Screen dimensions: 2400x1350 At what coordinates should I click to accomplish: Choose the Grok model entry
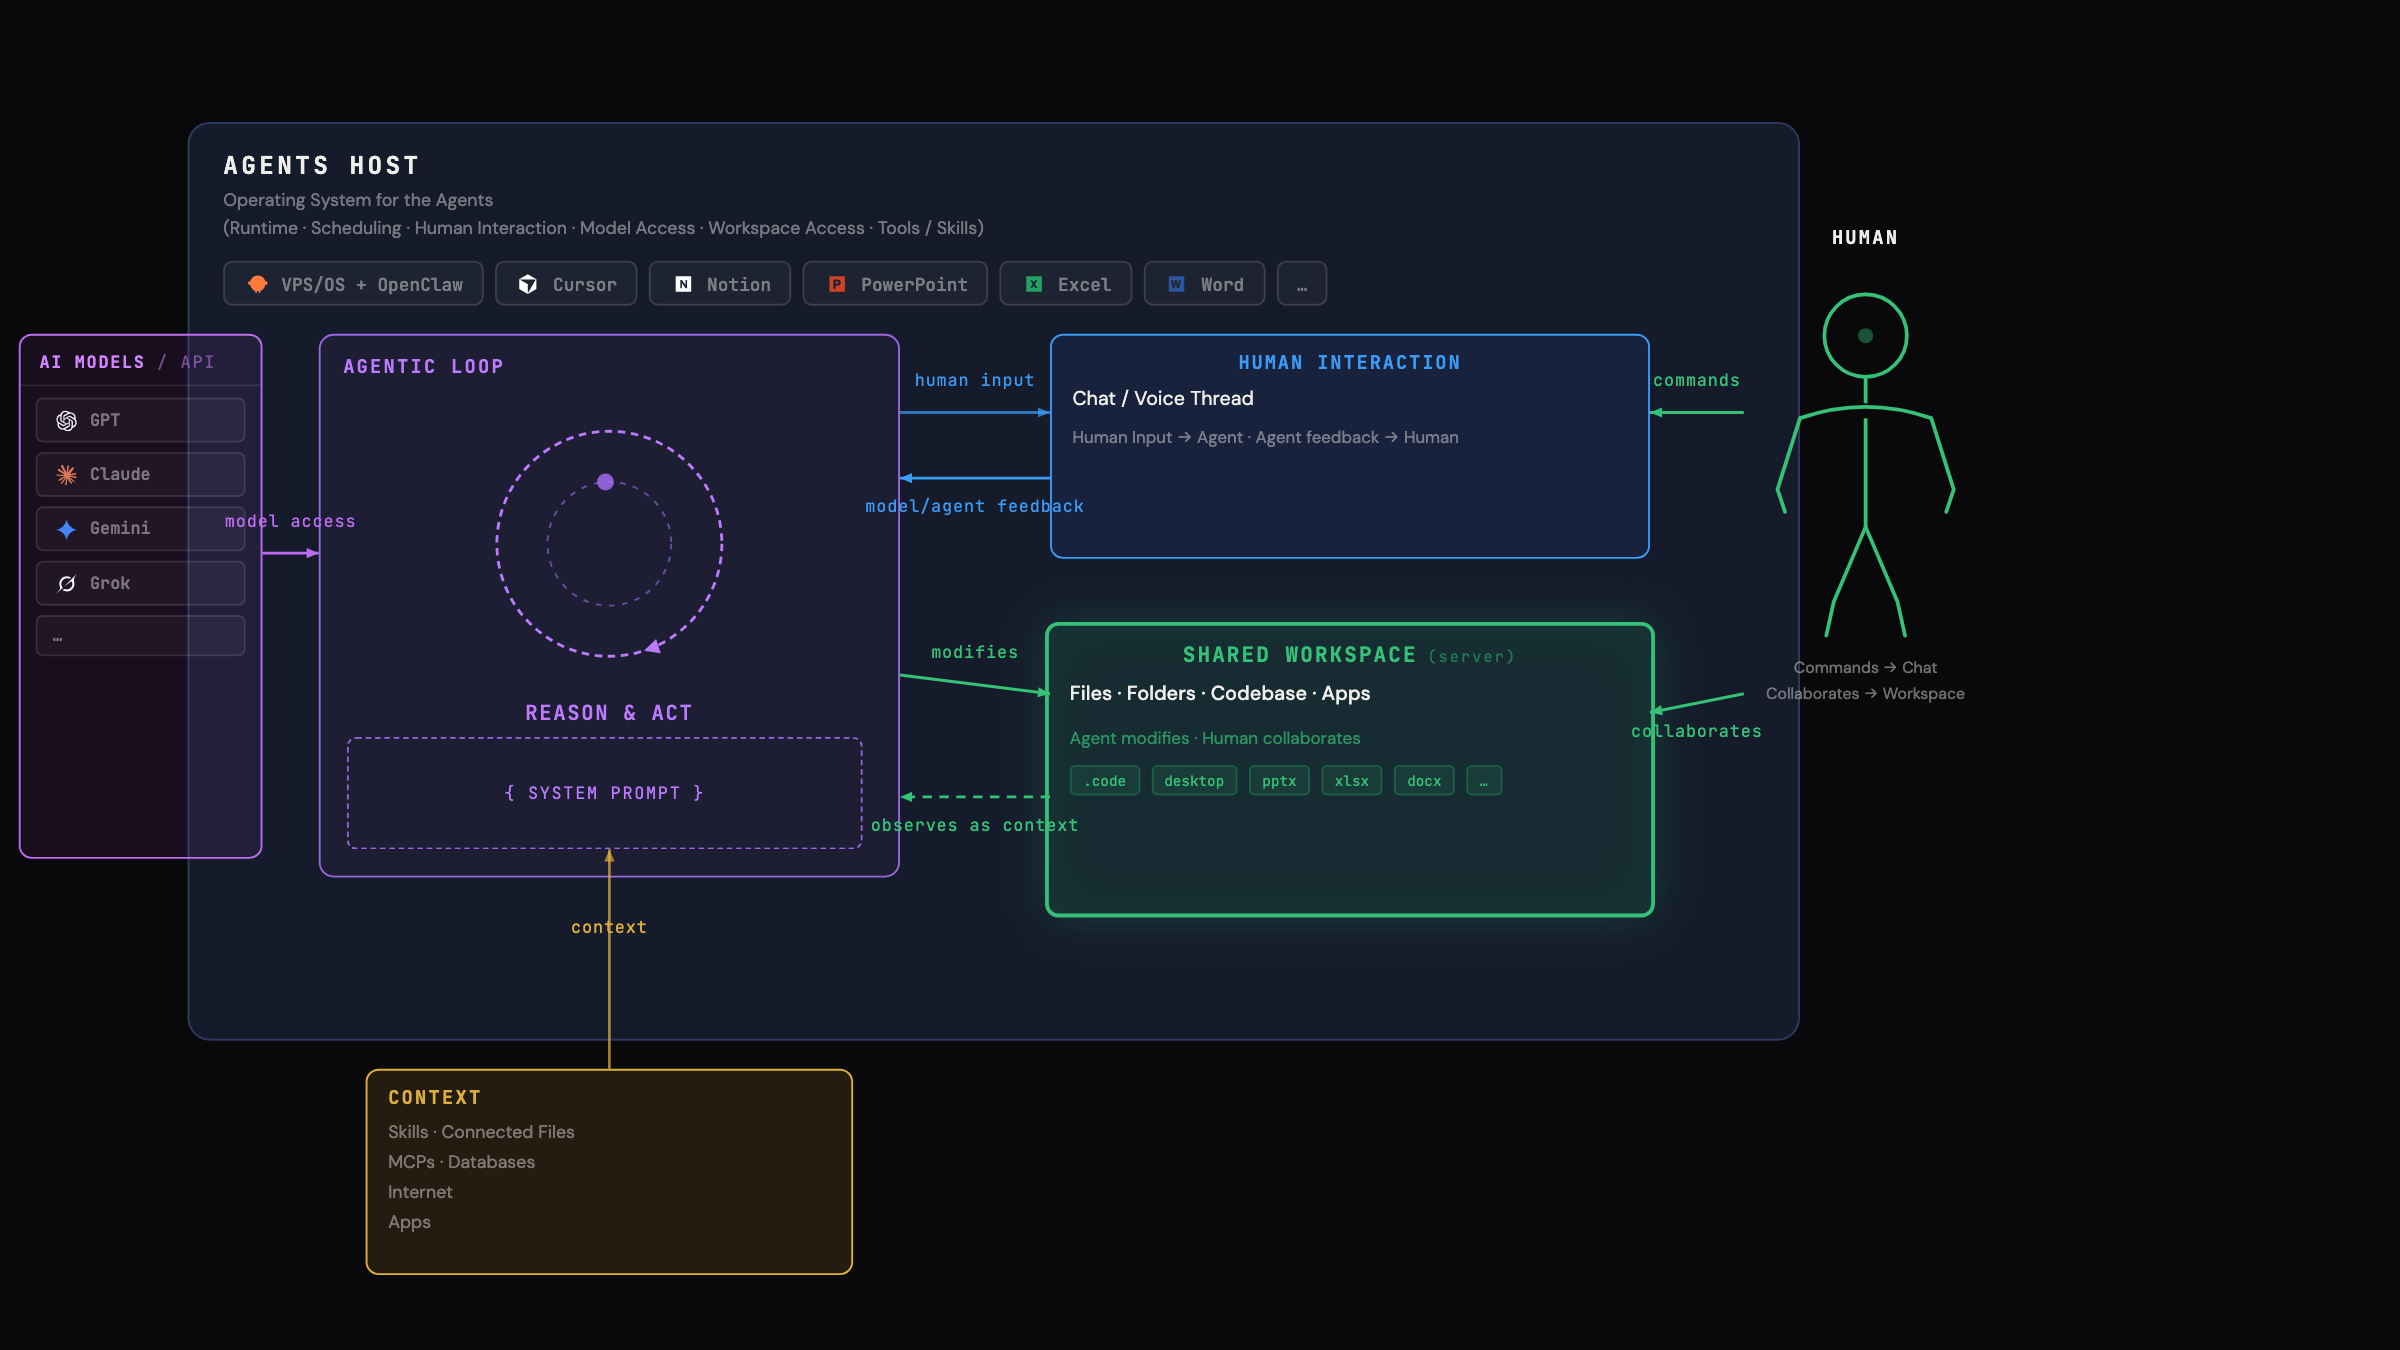coord(141,583)
